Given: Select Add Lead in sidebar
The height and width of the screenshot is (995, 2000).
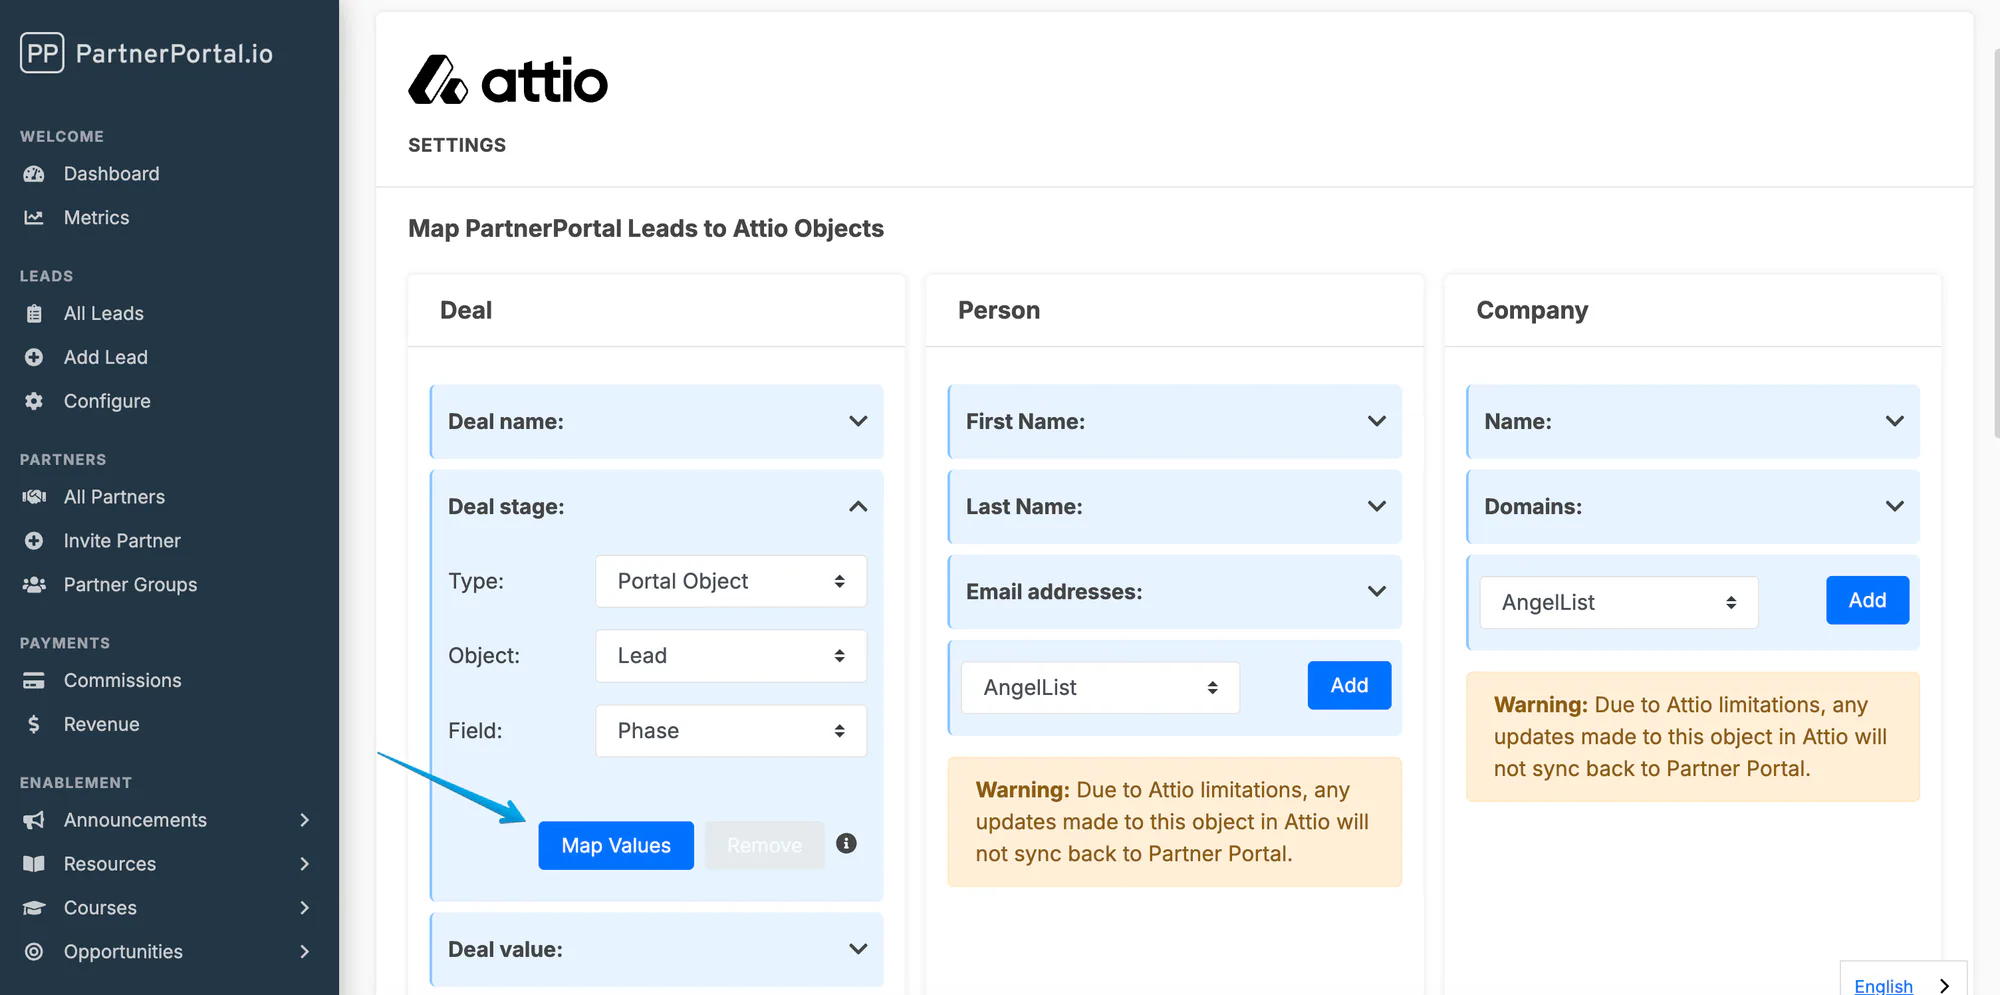Looking at the screenshot, I should [x=106, y=357].
